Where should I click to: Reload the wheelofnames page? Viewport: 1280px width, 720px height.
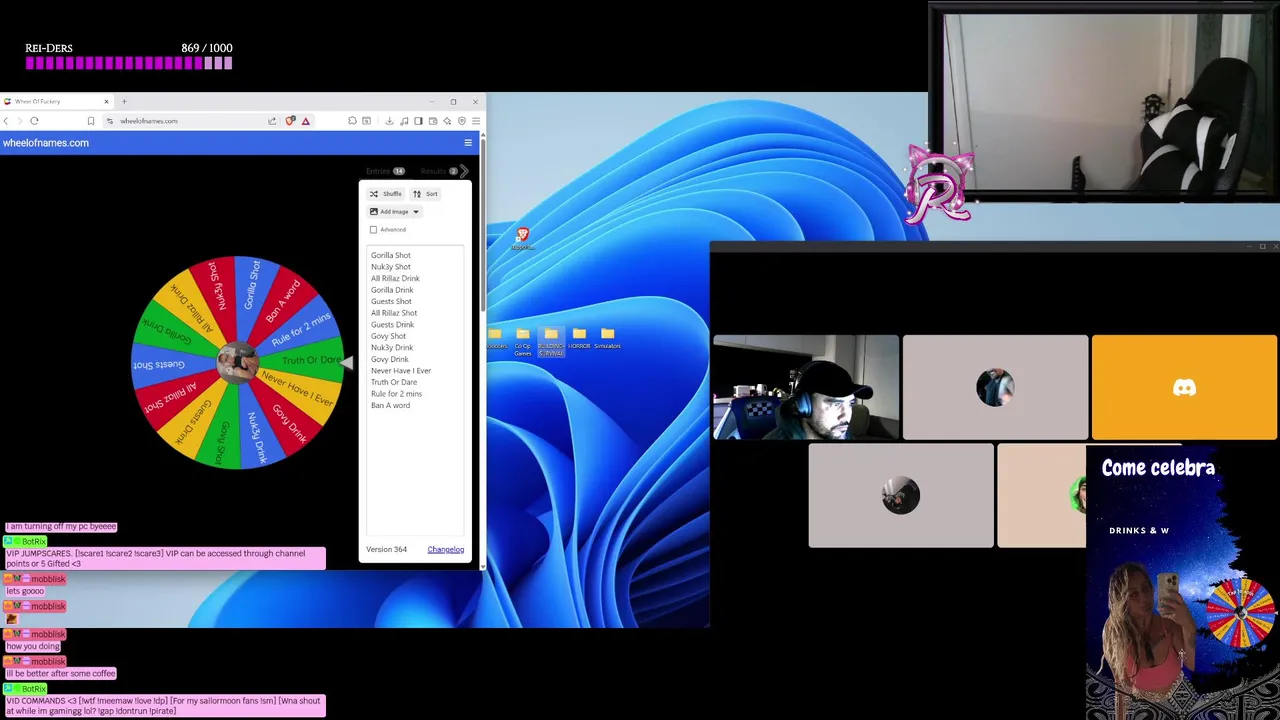click(34, 121)
